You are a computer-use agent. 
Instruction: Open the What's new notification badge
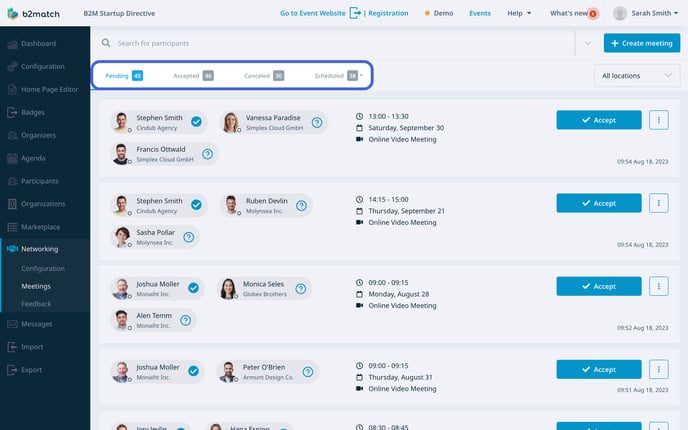coord(593,14)
